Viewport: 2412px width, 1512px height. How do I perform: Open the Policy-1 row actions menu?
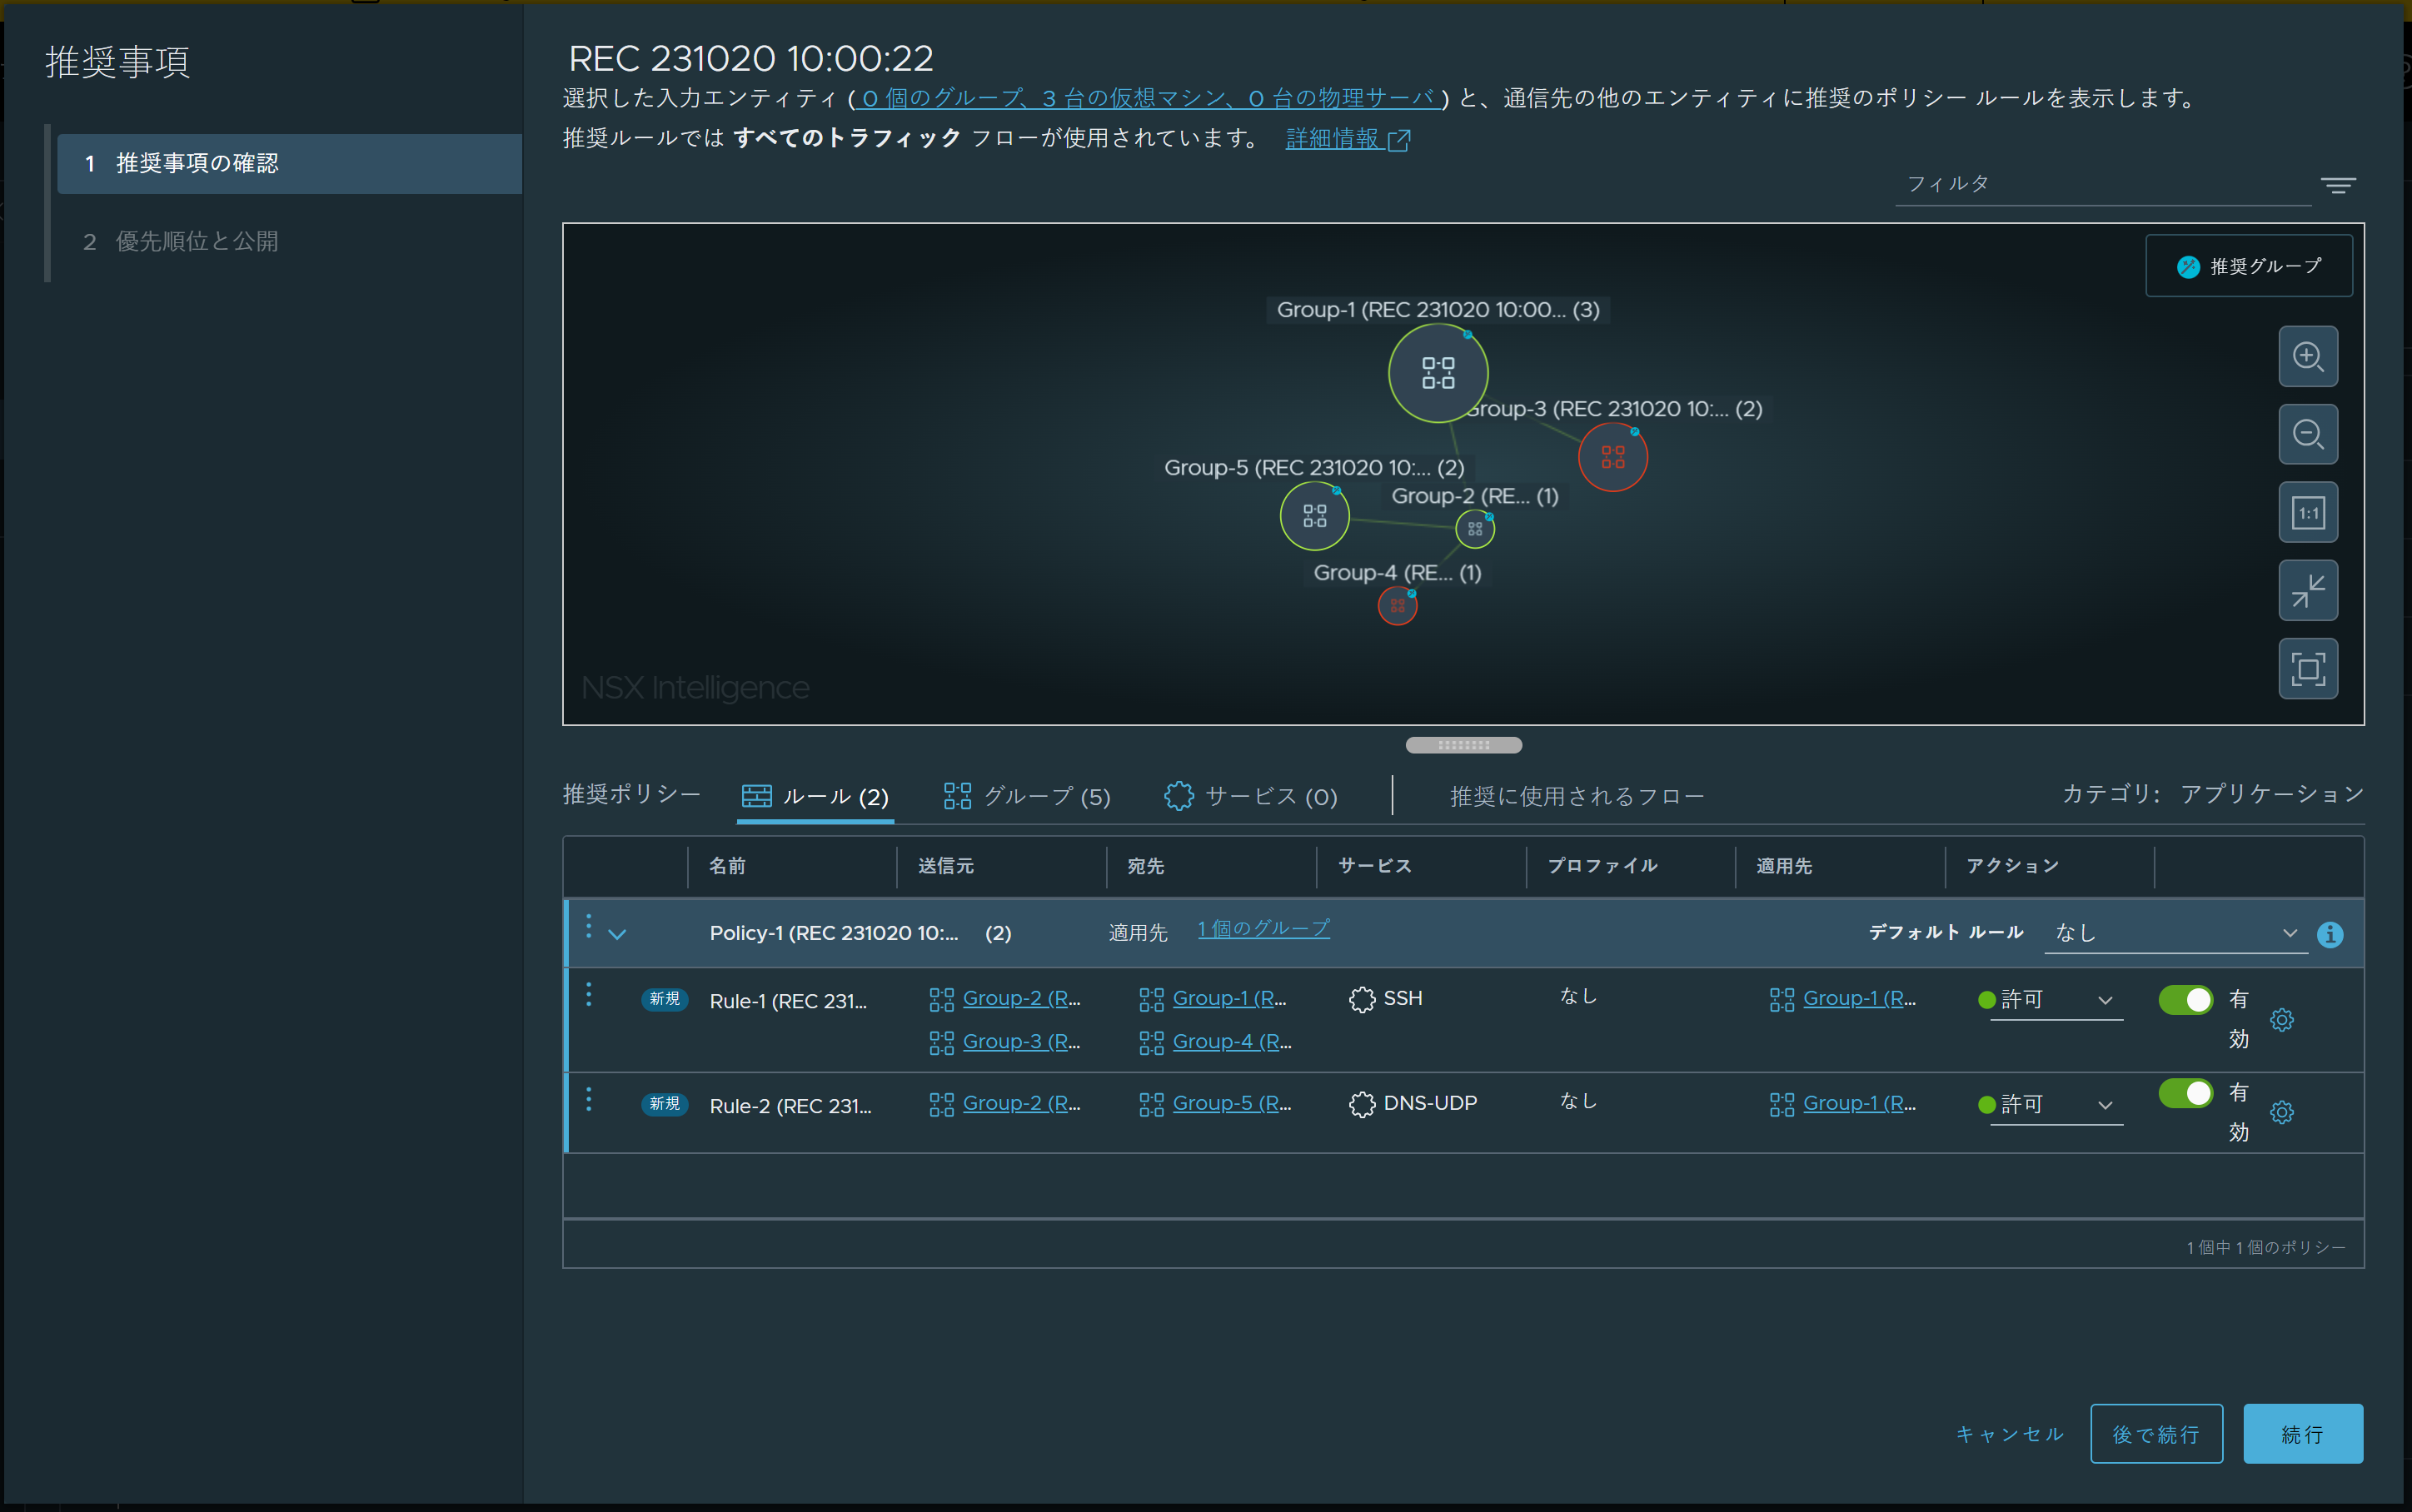pyautogui.click(x=588, y=927)
